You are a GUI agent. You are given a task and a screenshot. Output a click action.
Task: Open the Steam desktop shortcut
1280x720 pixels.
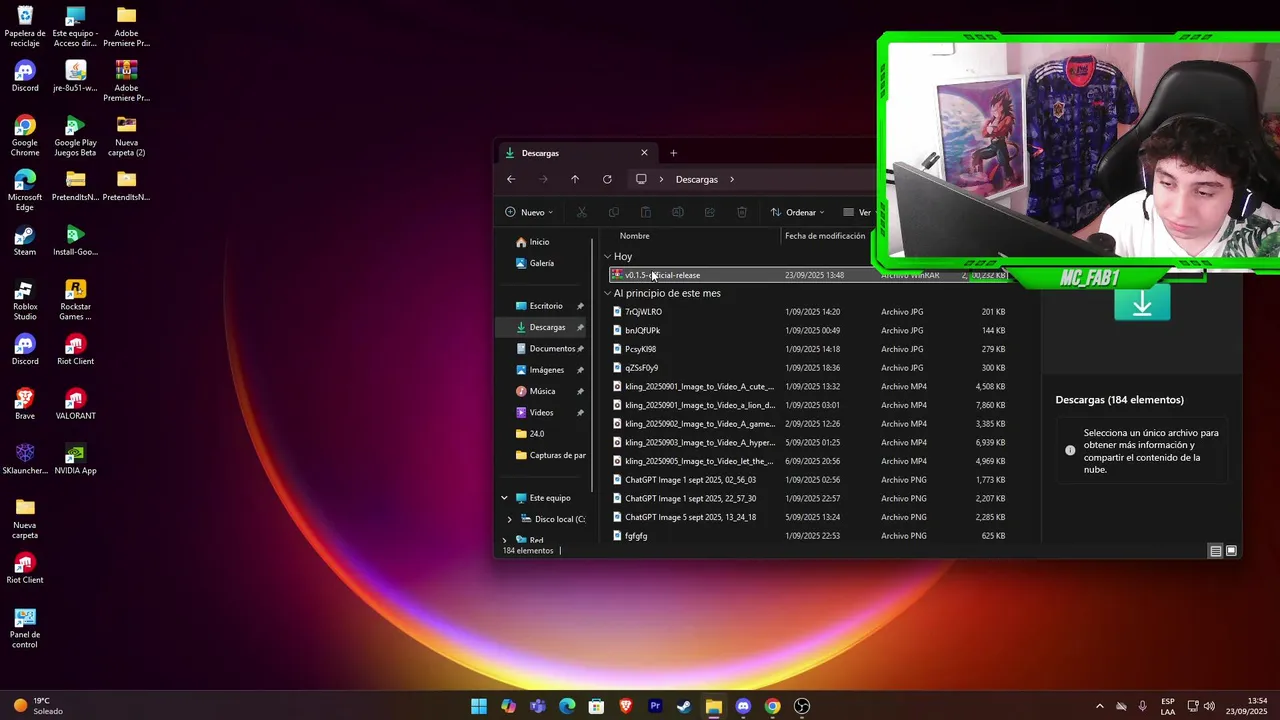(25, 241)
